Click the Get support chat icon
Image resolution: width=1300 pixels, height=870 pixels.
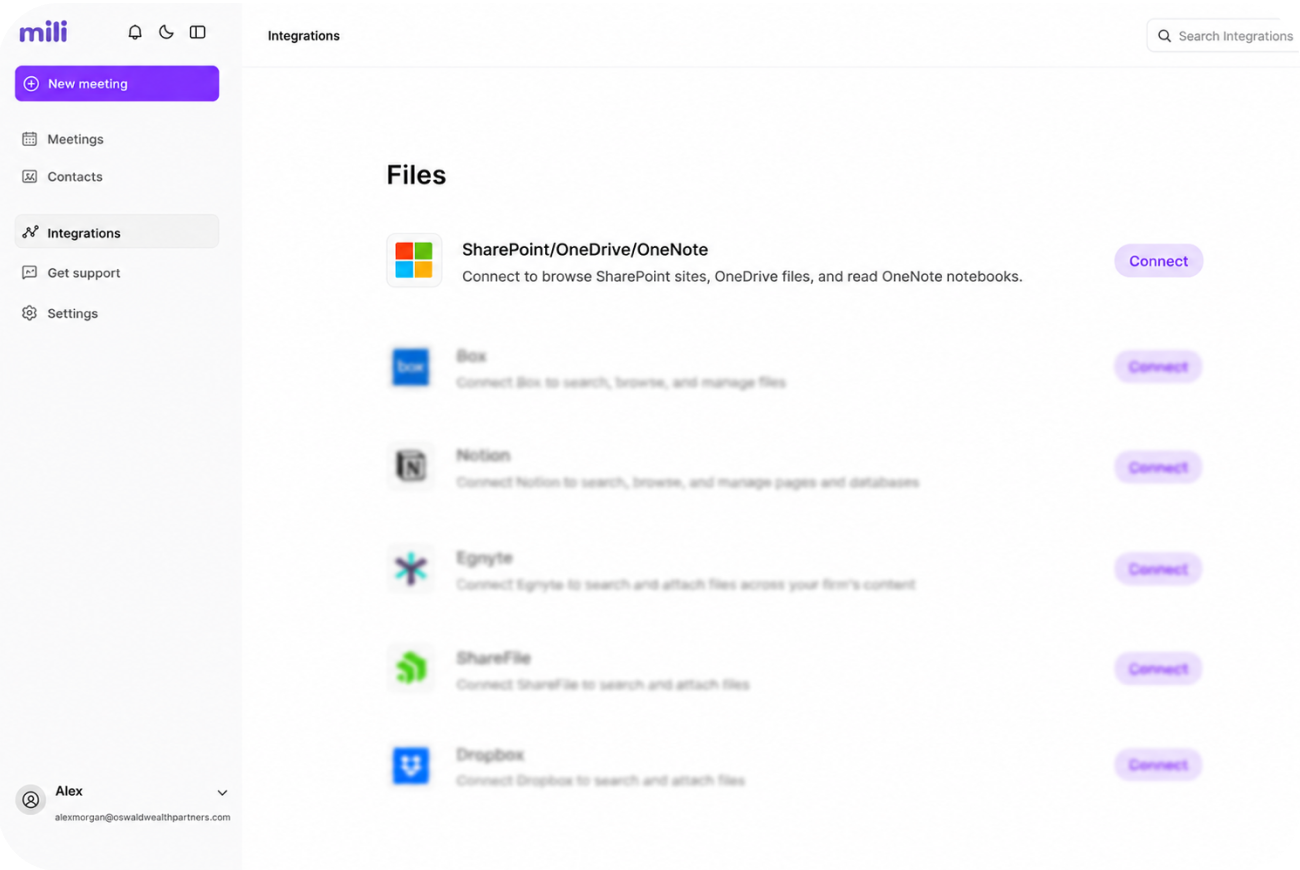30,273
